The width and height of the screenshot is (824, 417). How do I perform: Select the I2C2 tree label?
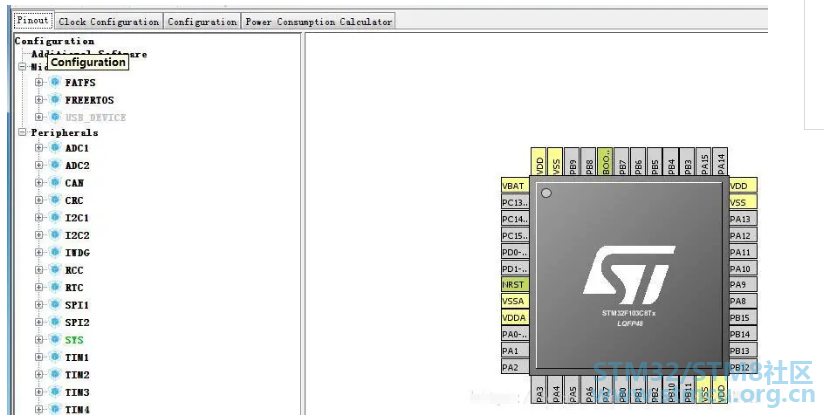click(77, 235)
